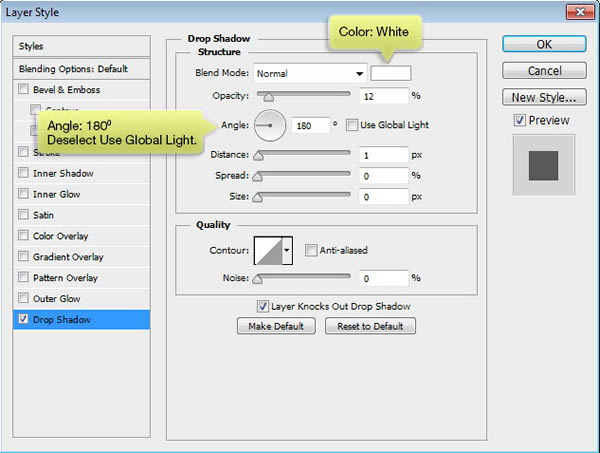Image resolution: width=600 pixels, height=453 pixels.
Task: Click the Spread slider handle
Action: pos(258,177)
